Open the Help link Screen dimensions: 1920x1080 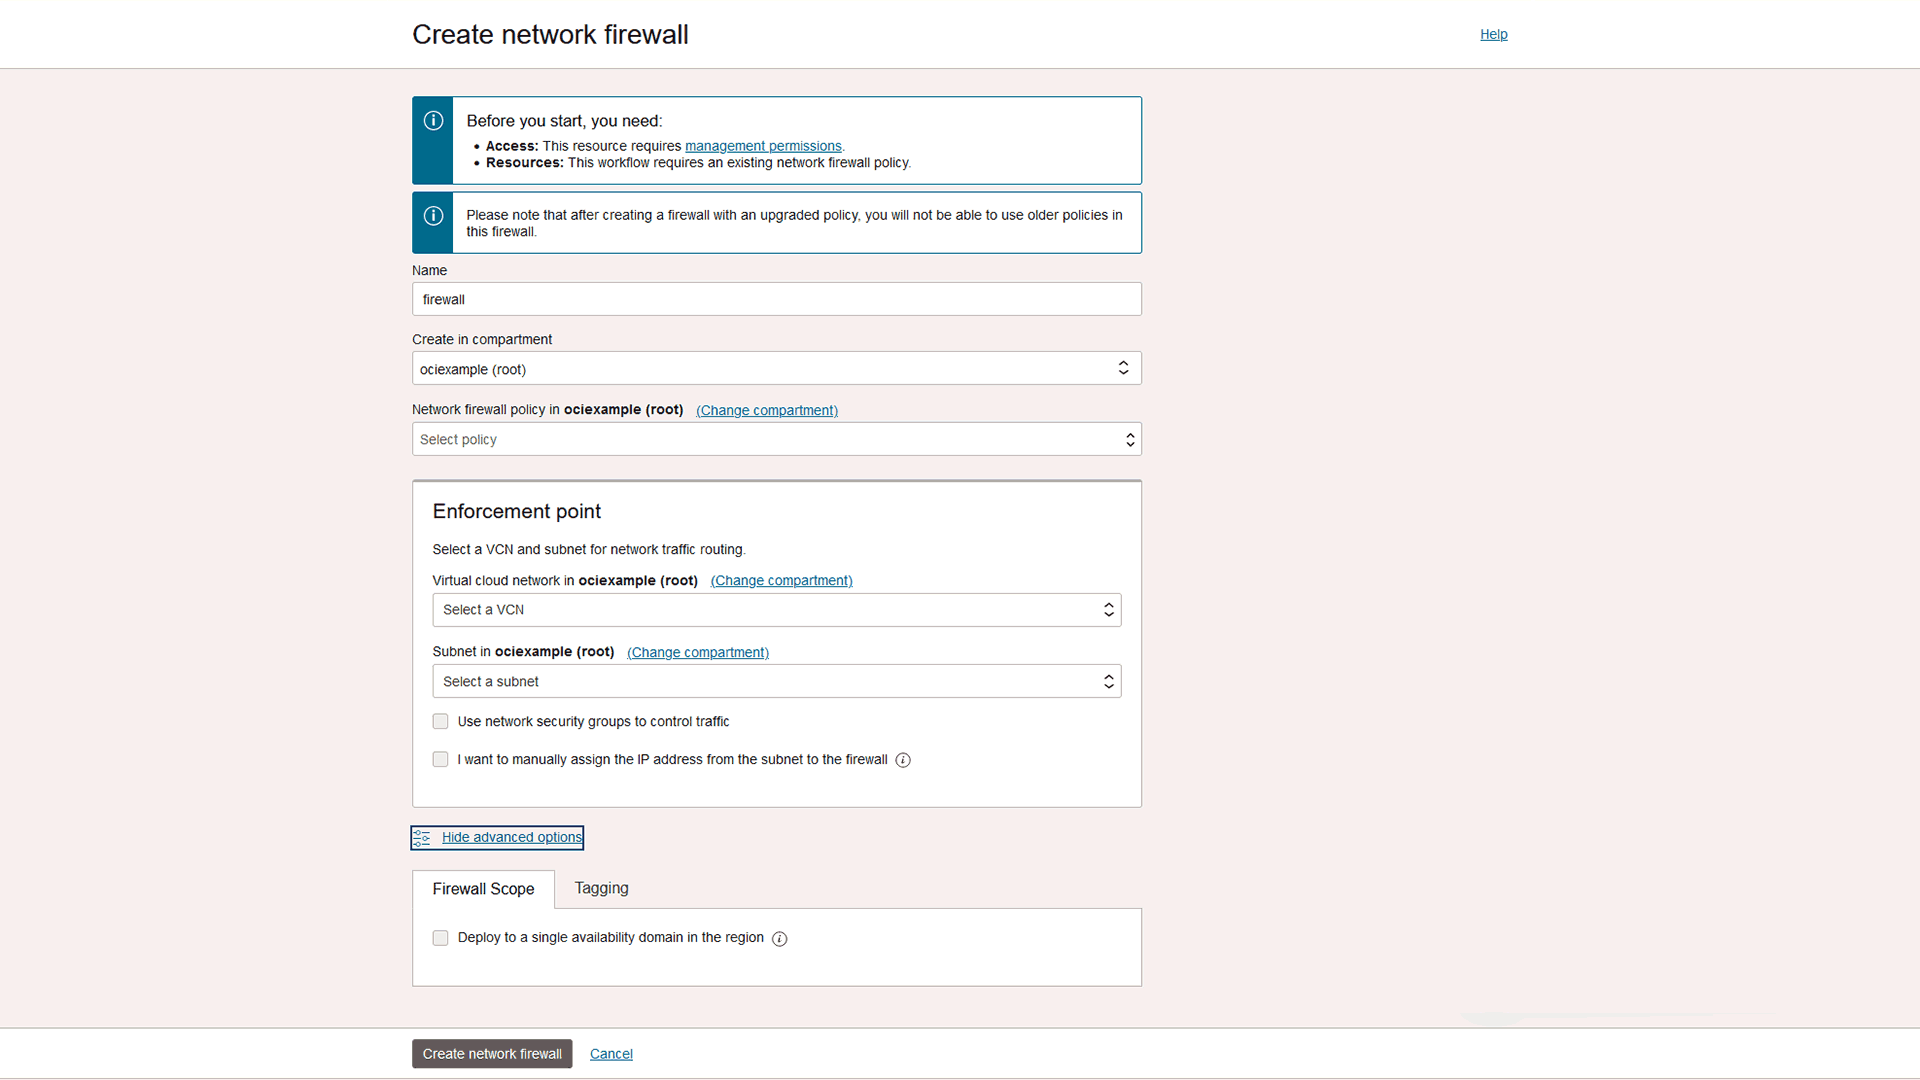1493,34
